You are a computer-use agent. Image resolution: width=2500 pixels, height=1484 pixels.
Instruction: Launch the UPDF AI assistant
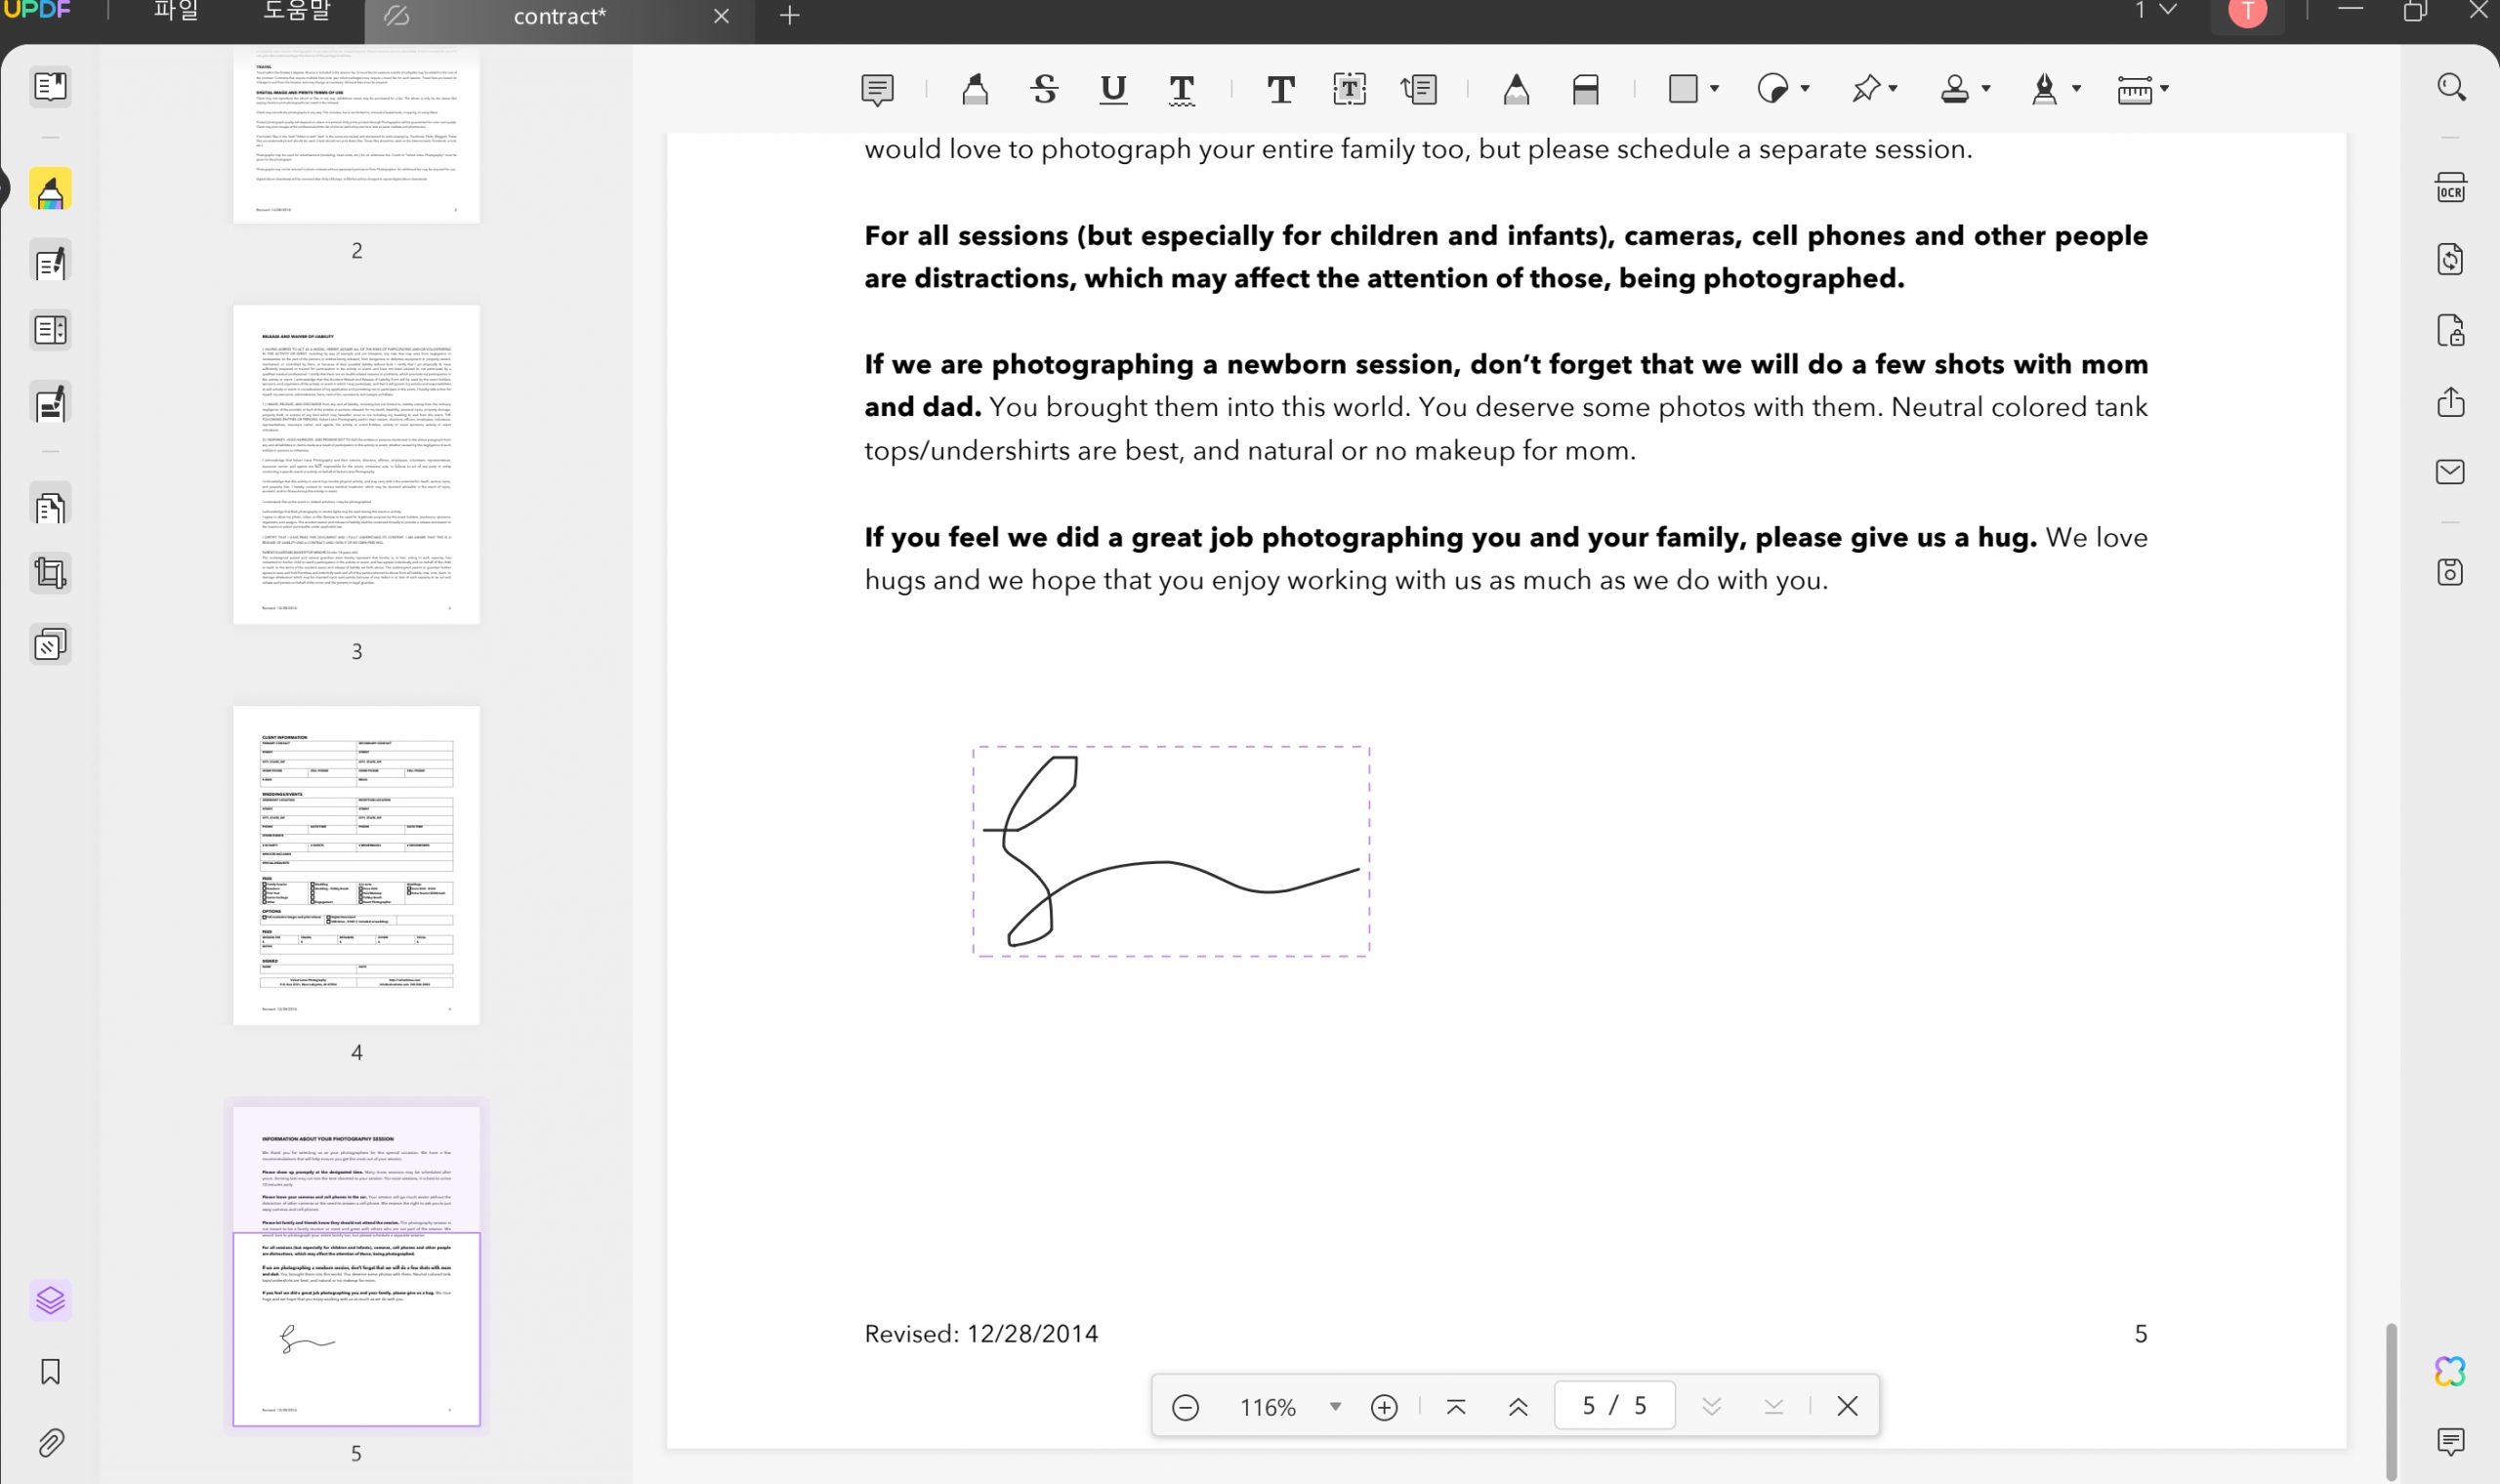(x=2450, y=1372)
